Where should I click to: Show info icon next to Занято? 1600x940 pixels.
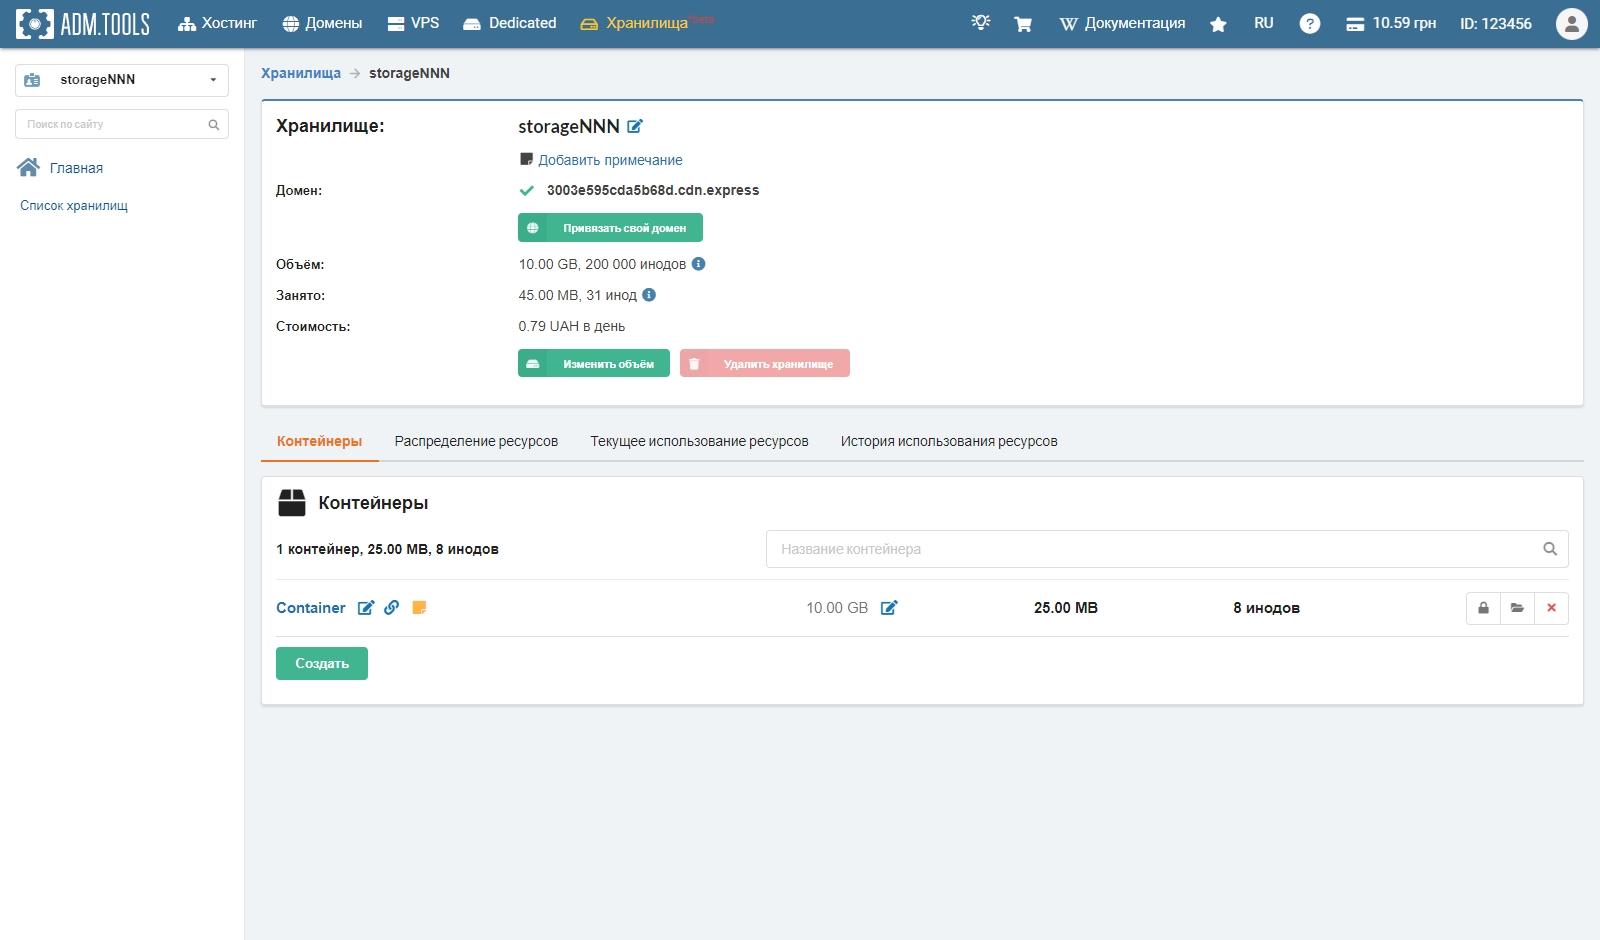coord(649,295)
